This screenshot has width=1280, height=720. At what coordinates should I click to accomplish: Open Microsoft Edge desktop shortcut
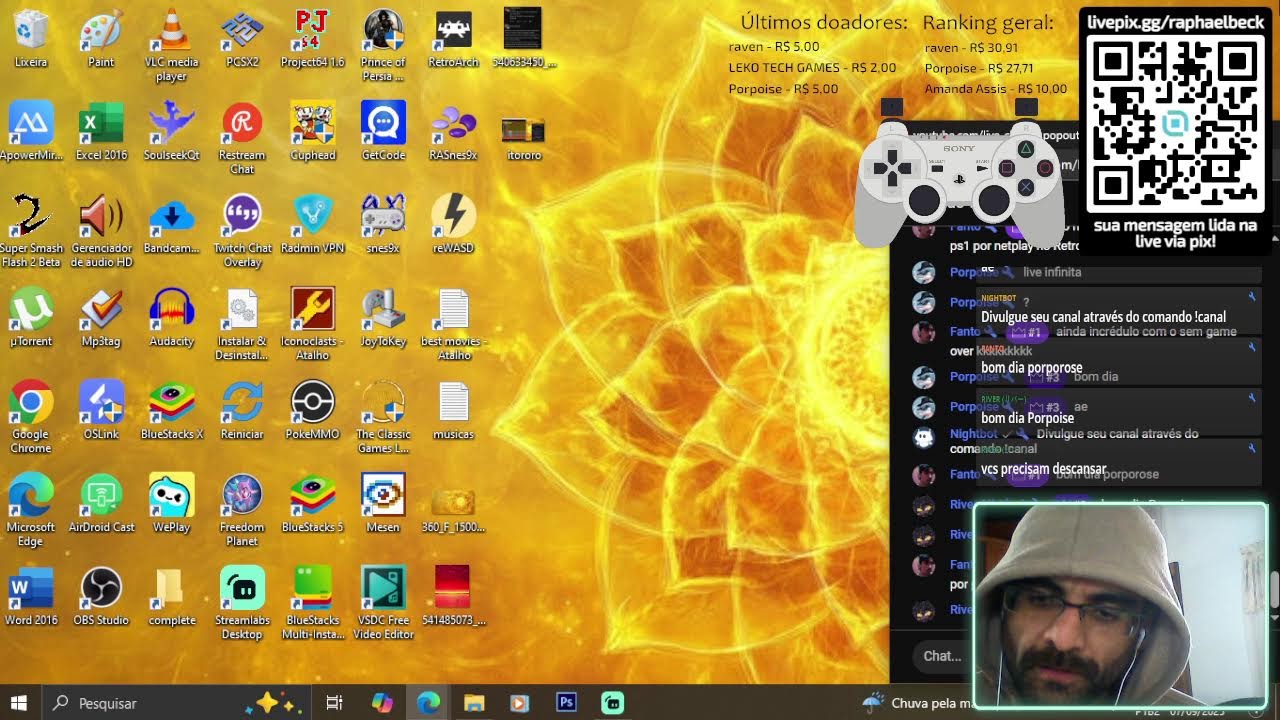point(31,511)
